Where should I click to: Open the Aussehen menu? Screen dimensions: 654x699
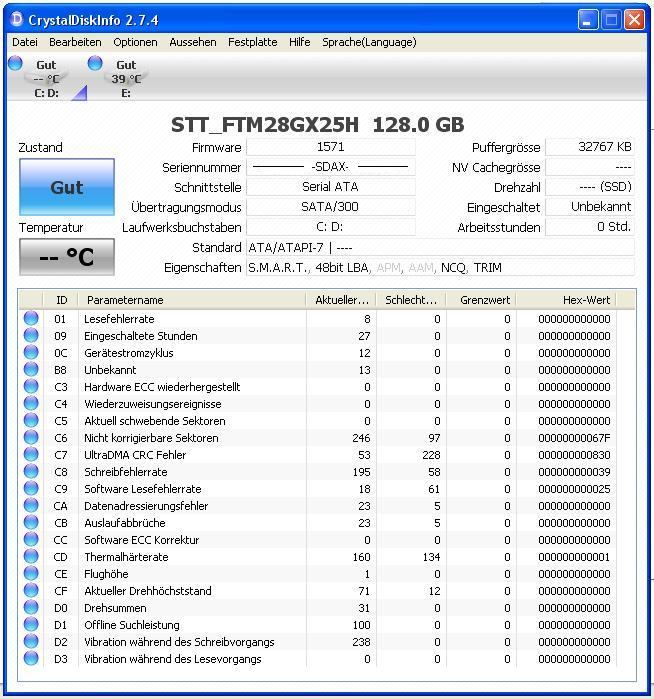pyautogui.click(x=193, y=42)
